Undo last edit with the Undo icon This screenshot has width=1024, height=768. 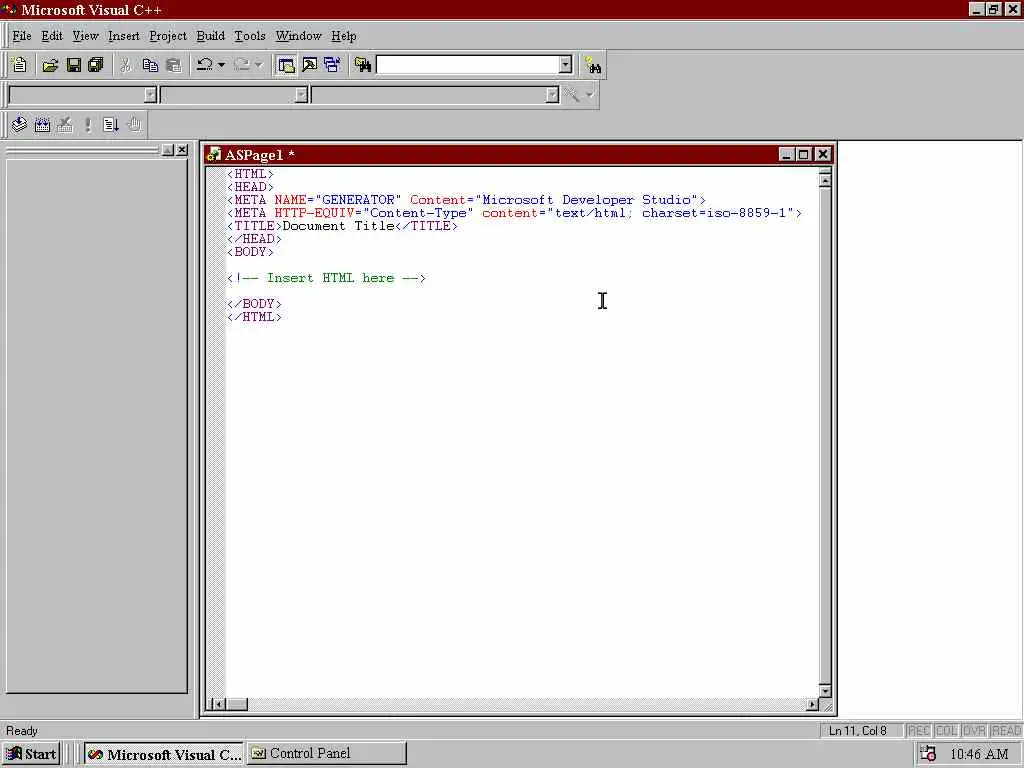(205, 65)
